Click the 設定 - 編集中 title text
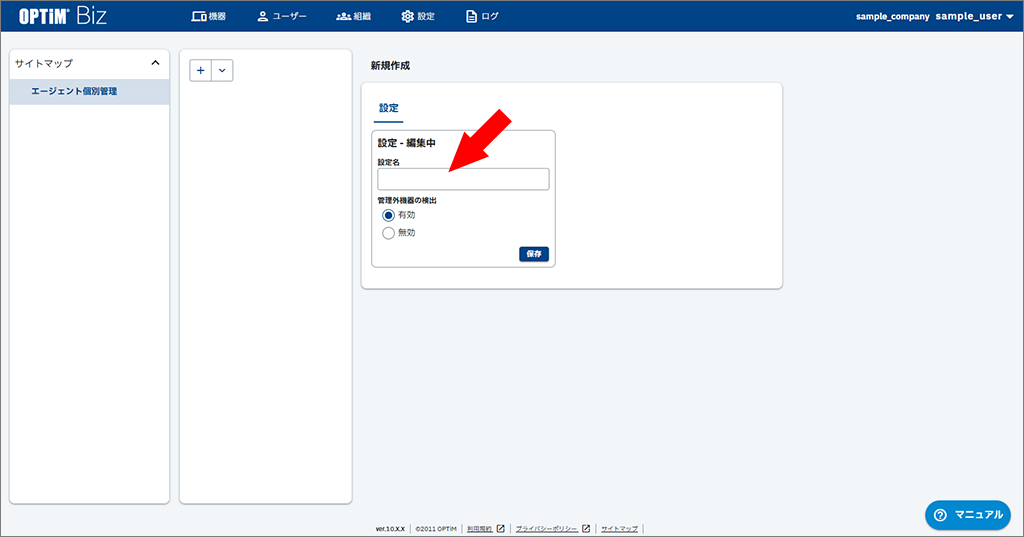Screen dimensions: 1024x537 pyautogui.click(x=406, y=143)
